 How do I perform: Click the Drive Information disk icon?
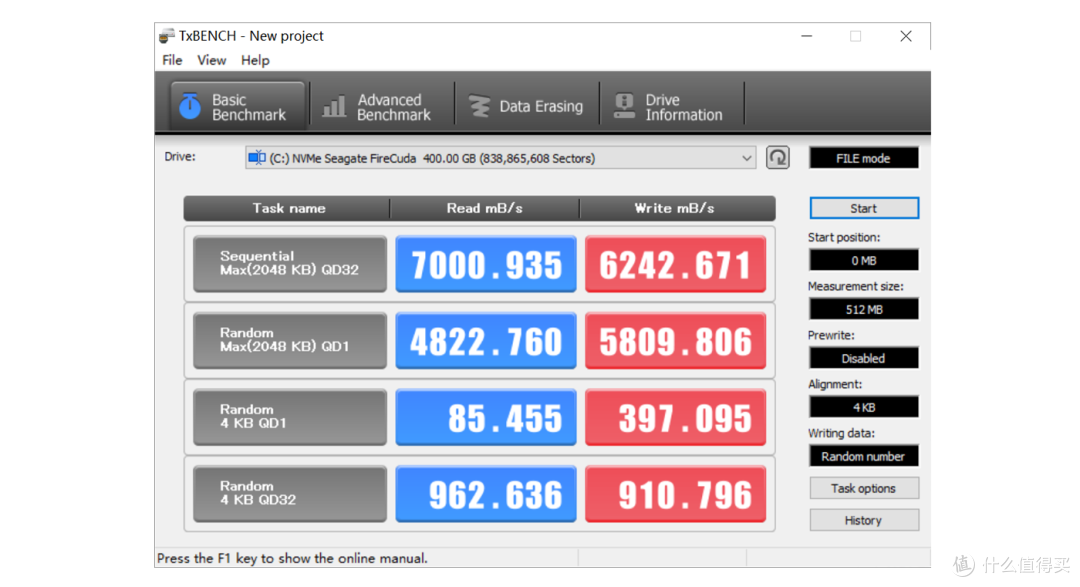click(624, 106)
